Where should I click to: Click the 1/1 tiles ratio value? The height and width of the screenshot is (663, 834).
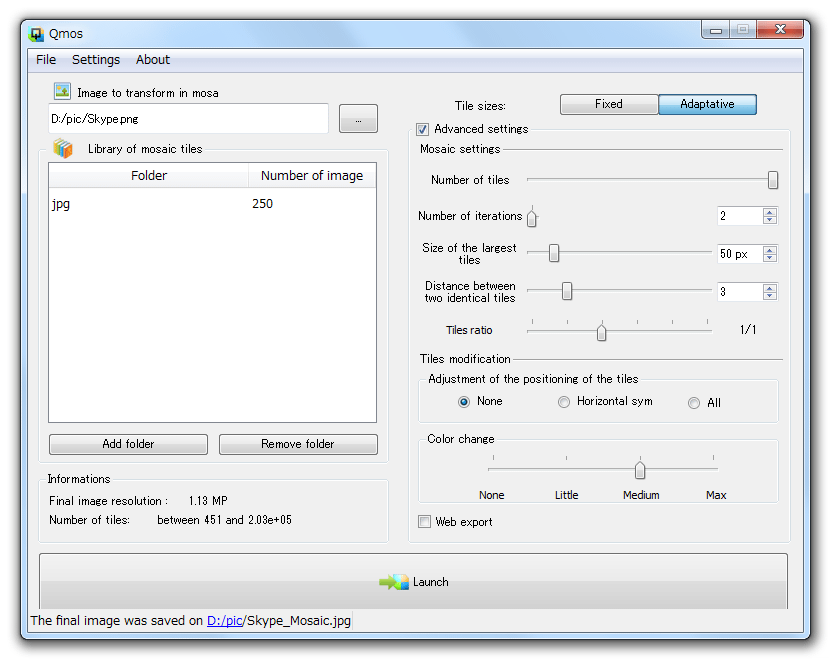748,330
